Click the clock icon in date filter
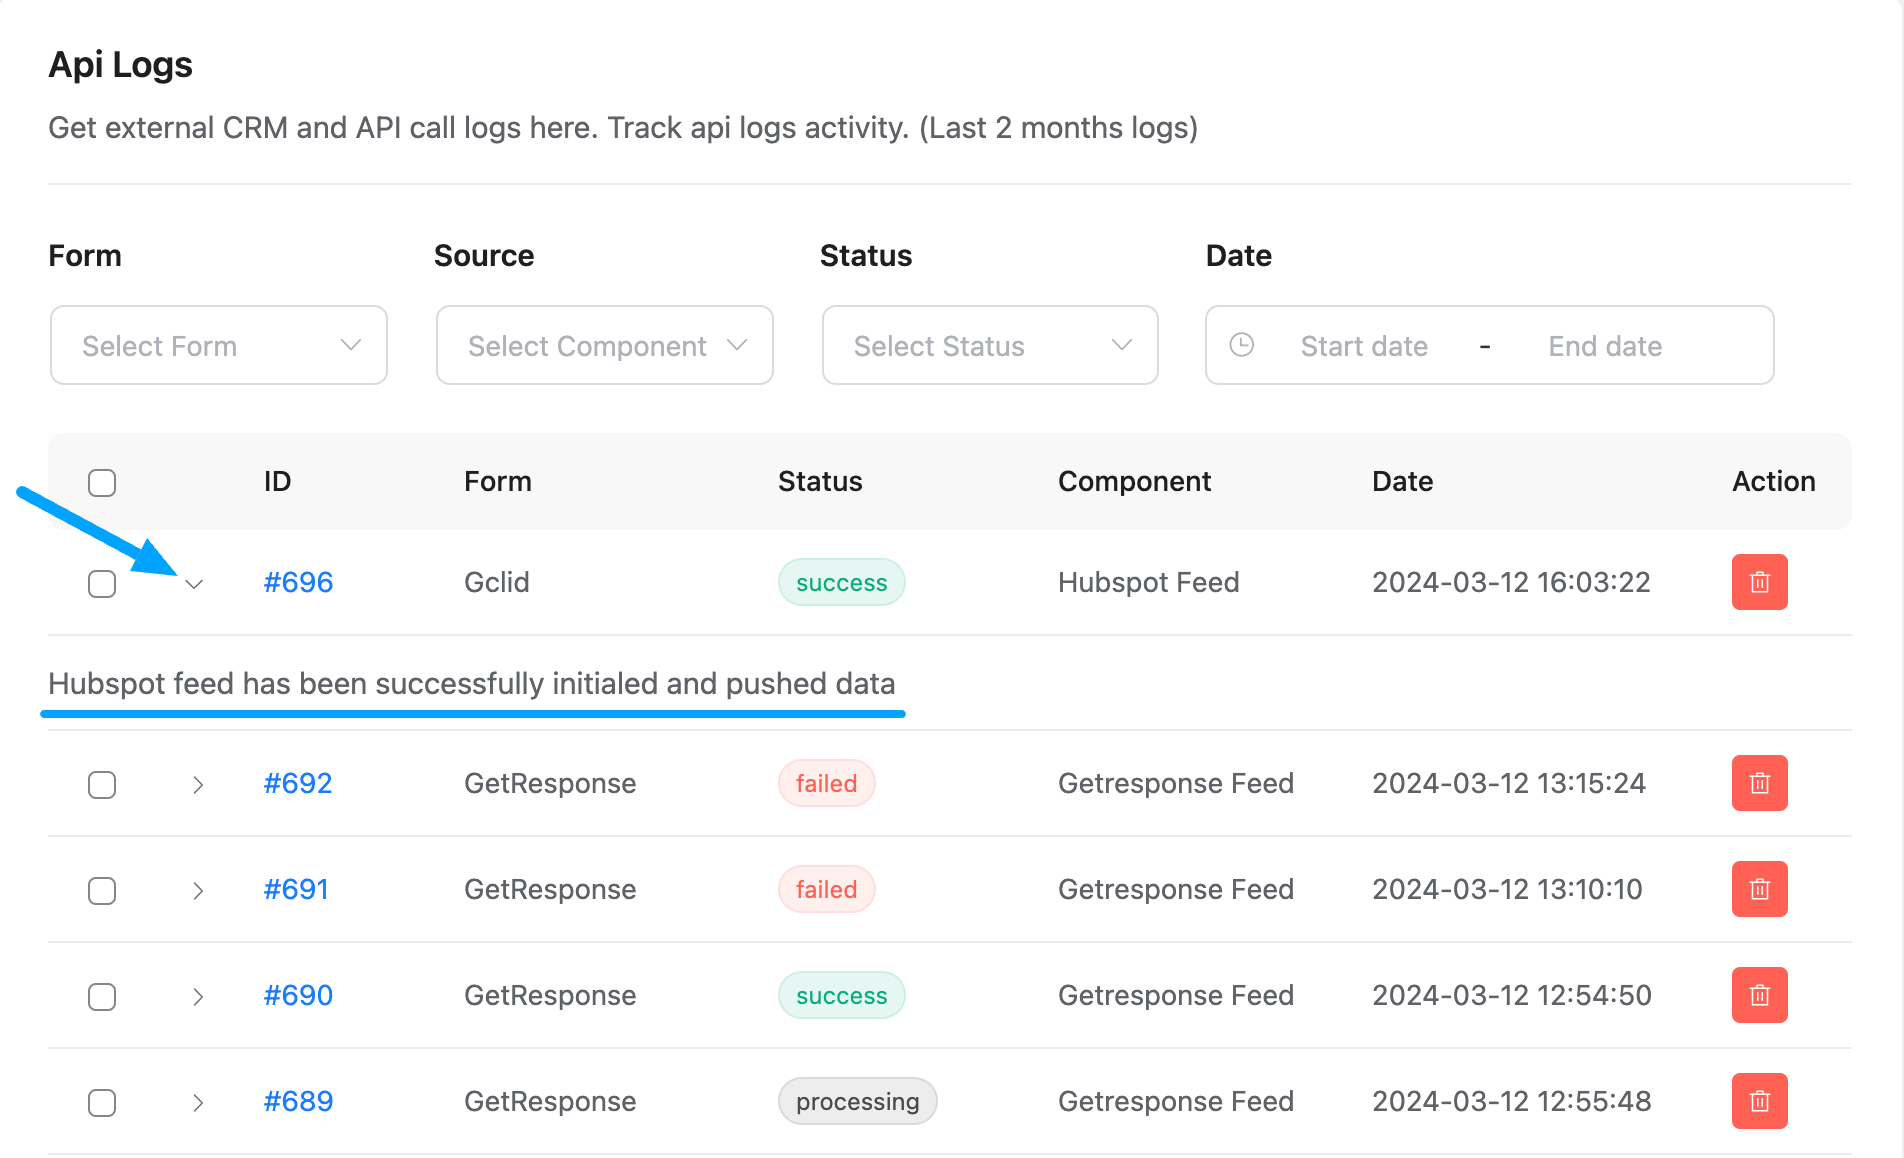This screenshot has height=1158, width=1904. coord(1241,345)
